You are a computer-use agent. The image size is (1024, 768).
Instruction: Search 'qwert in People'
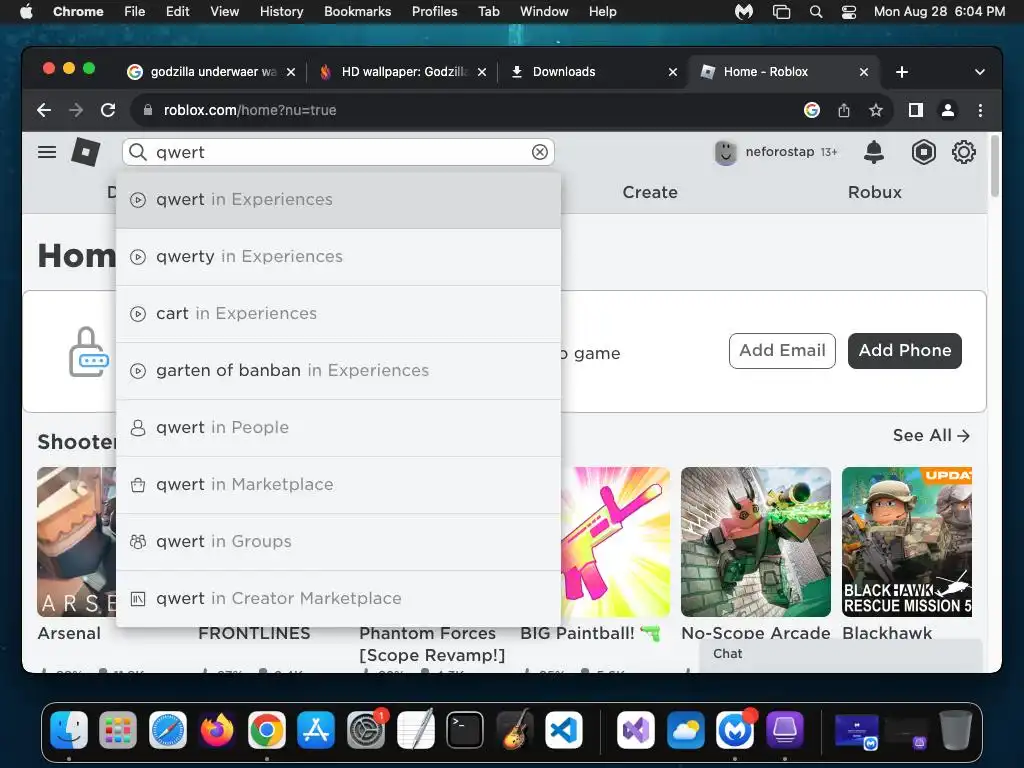[338, 428]
